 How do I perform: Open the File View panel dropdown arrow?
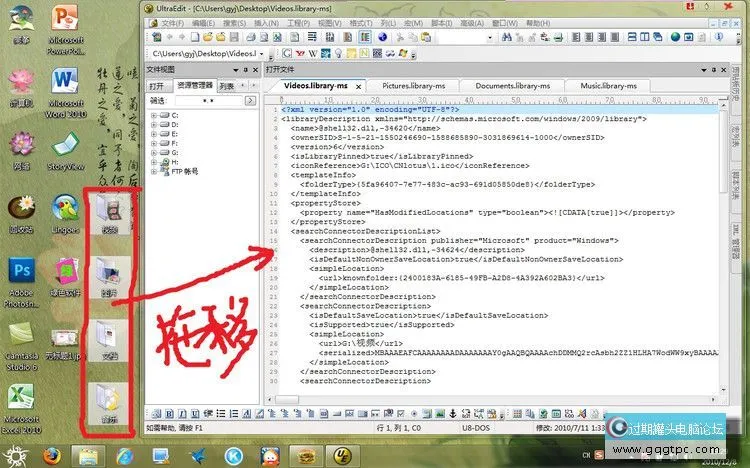pyautogui.click(x=236, y=70)
